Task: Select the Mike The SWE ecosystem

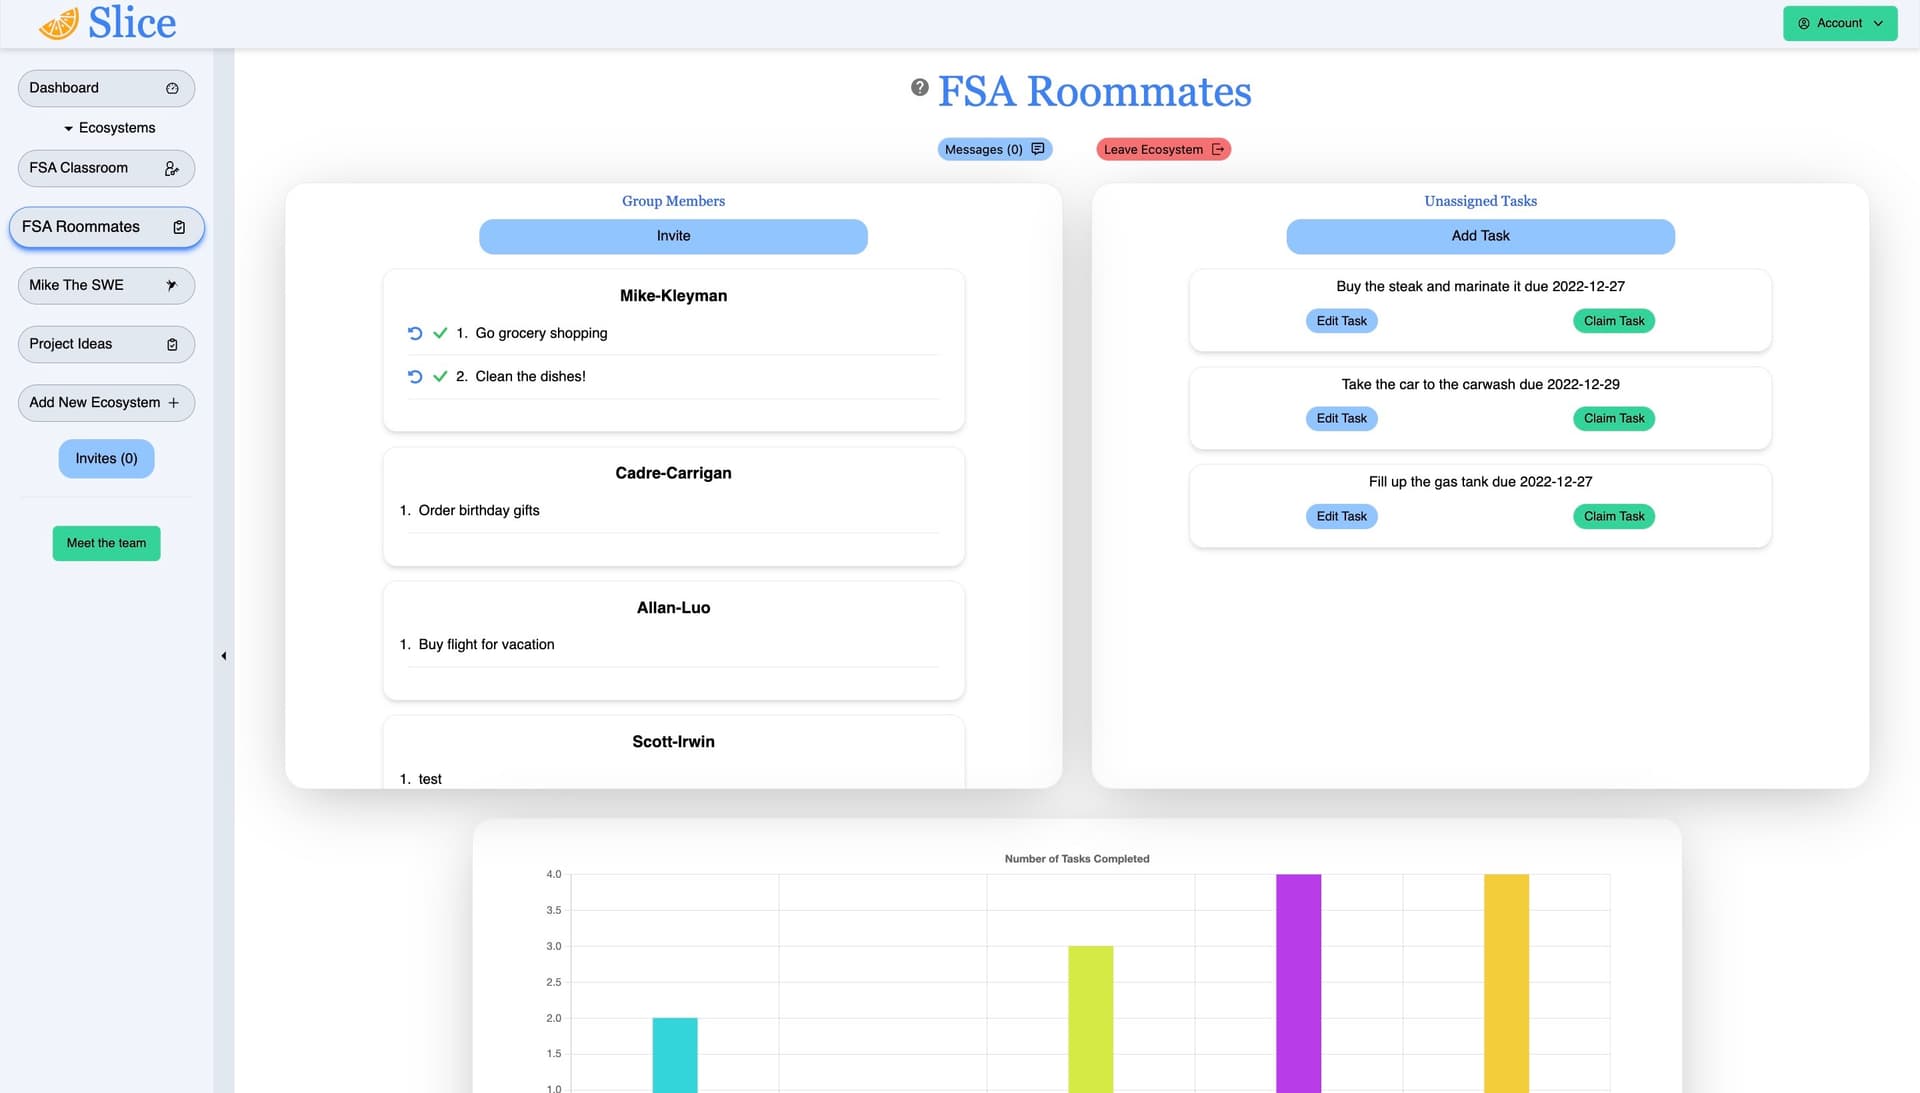Action: [106, 286]
